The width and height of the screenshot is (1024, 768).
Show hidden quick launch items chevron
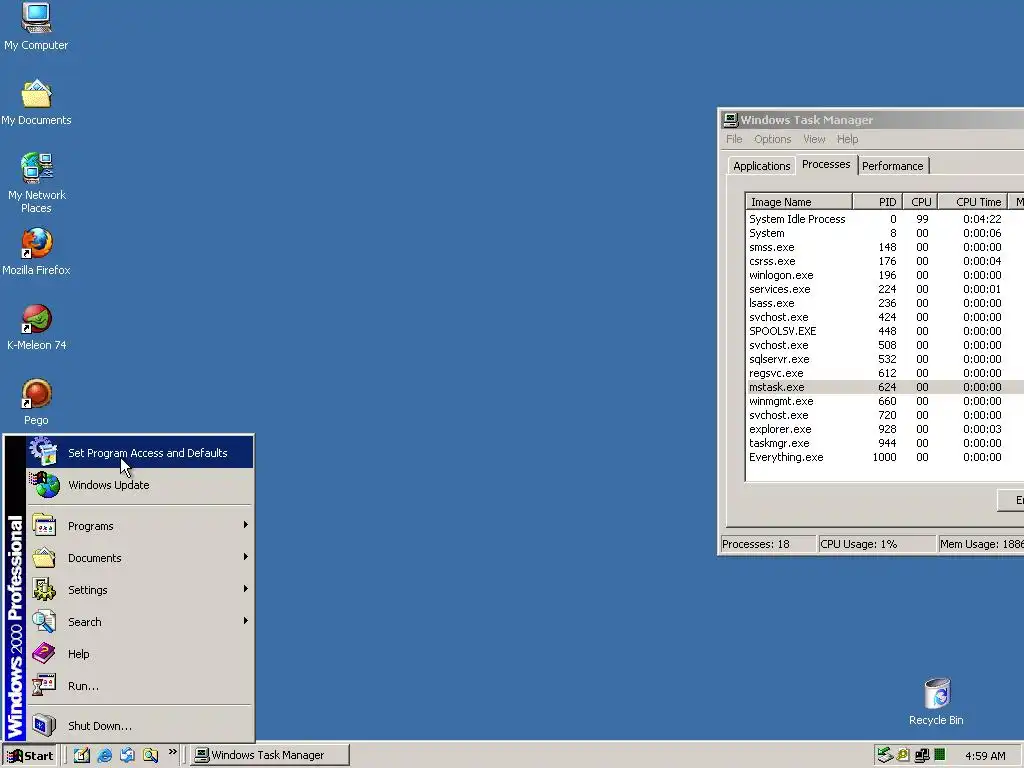[172, 752]
